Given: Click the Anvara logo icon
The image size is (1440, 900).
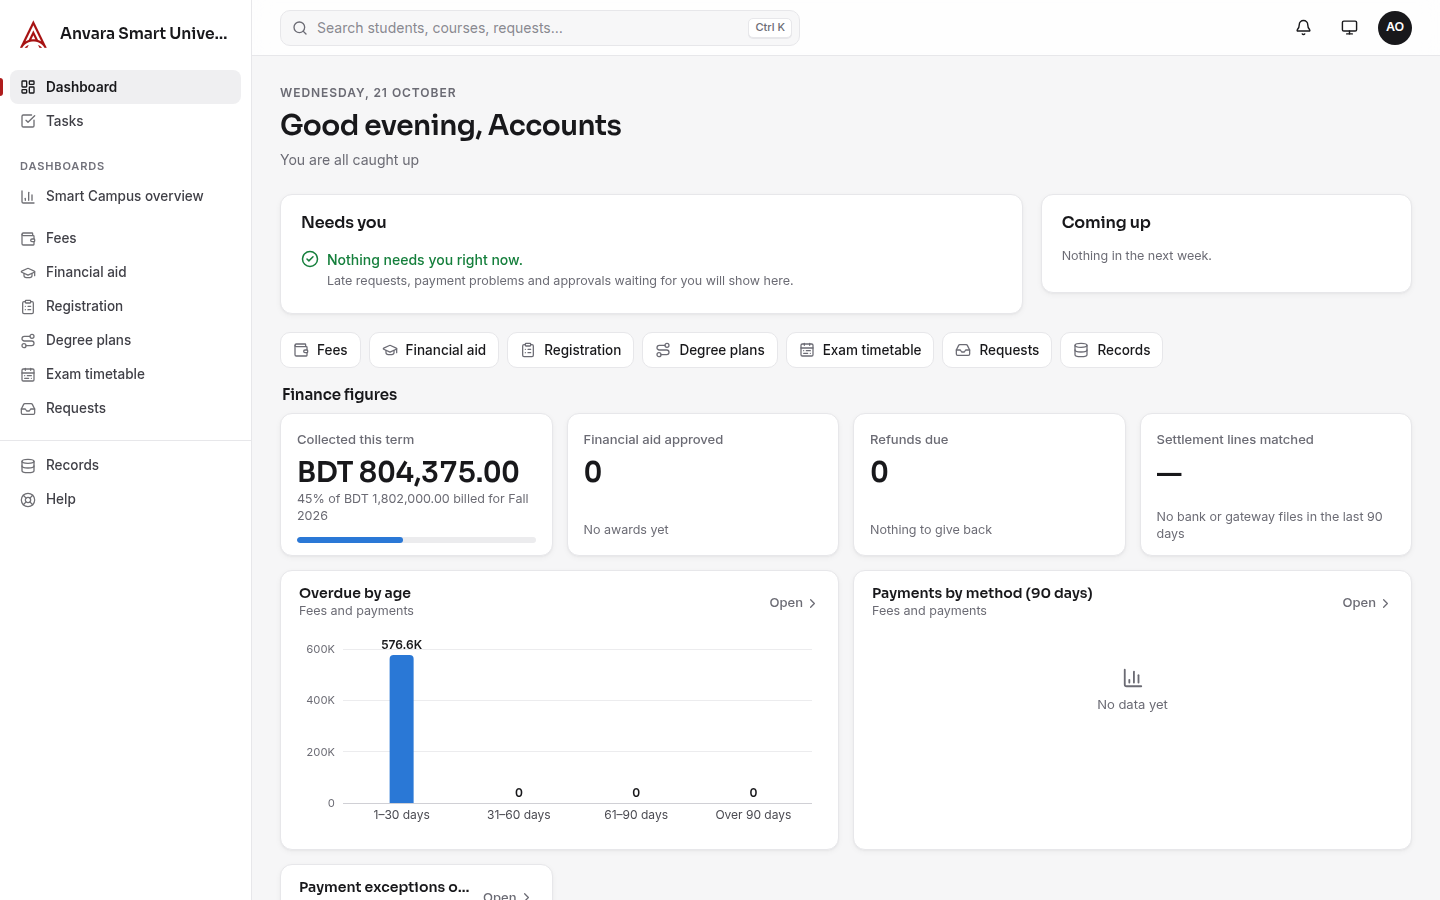Looking at the screenshot, I should coord(33,34).
